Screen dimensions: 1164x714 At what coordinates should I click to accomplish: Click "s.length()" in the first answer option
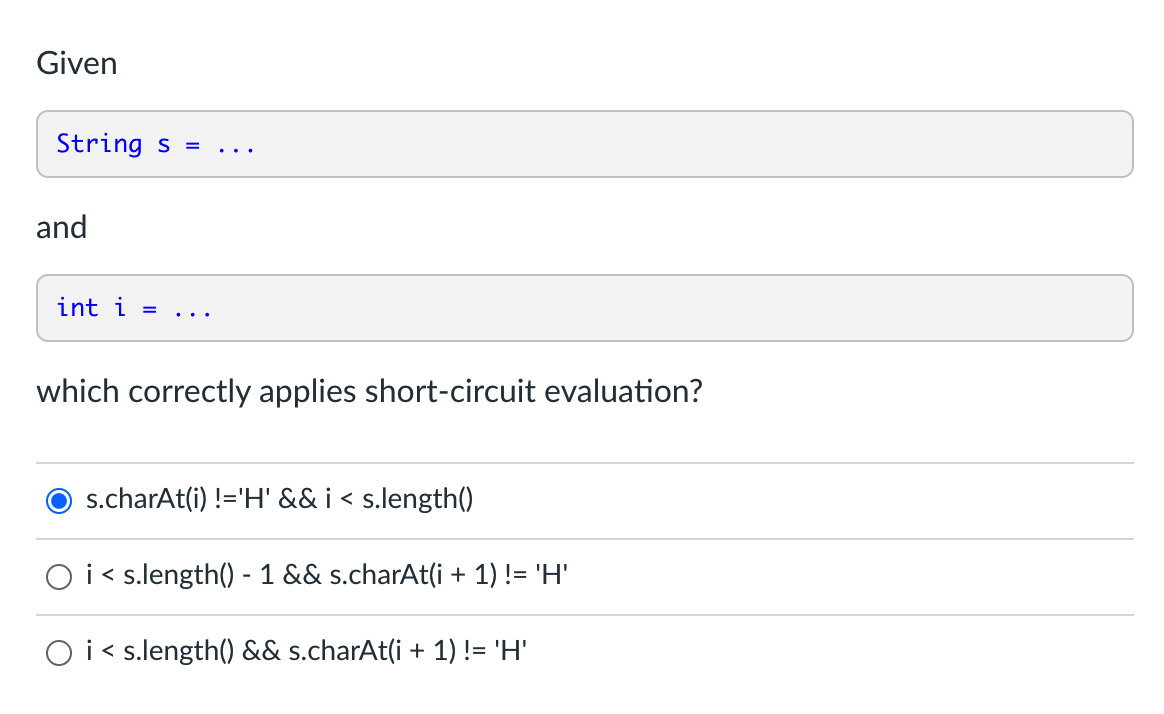(417, 499)
